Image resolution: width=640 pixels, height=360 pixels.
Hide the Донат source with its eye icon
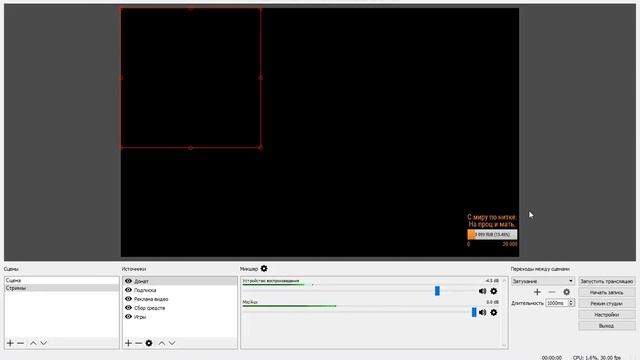tap(128, 281)
